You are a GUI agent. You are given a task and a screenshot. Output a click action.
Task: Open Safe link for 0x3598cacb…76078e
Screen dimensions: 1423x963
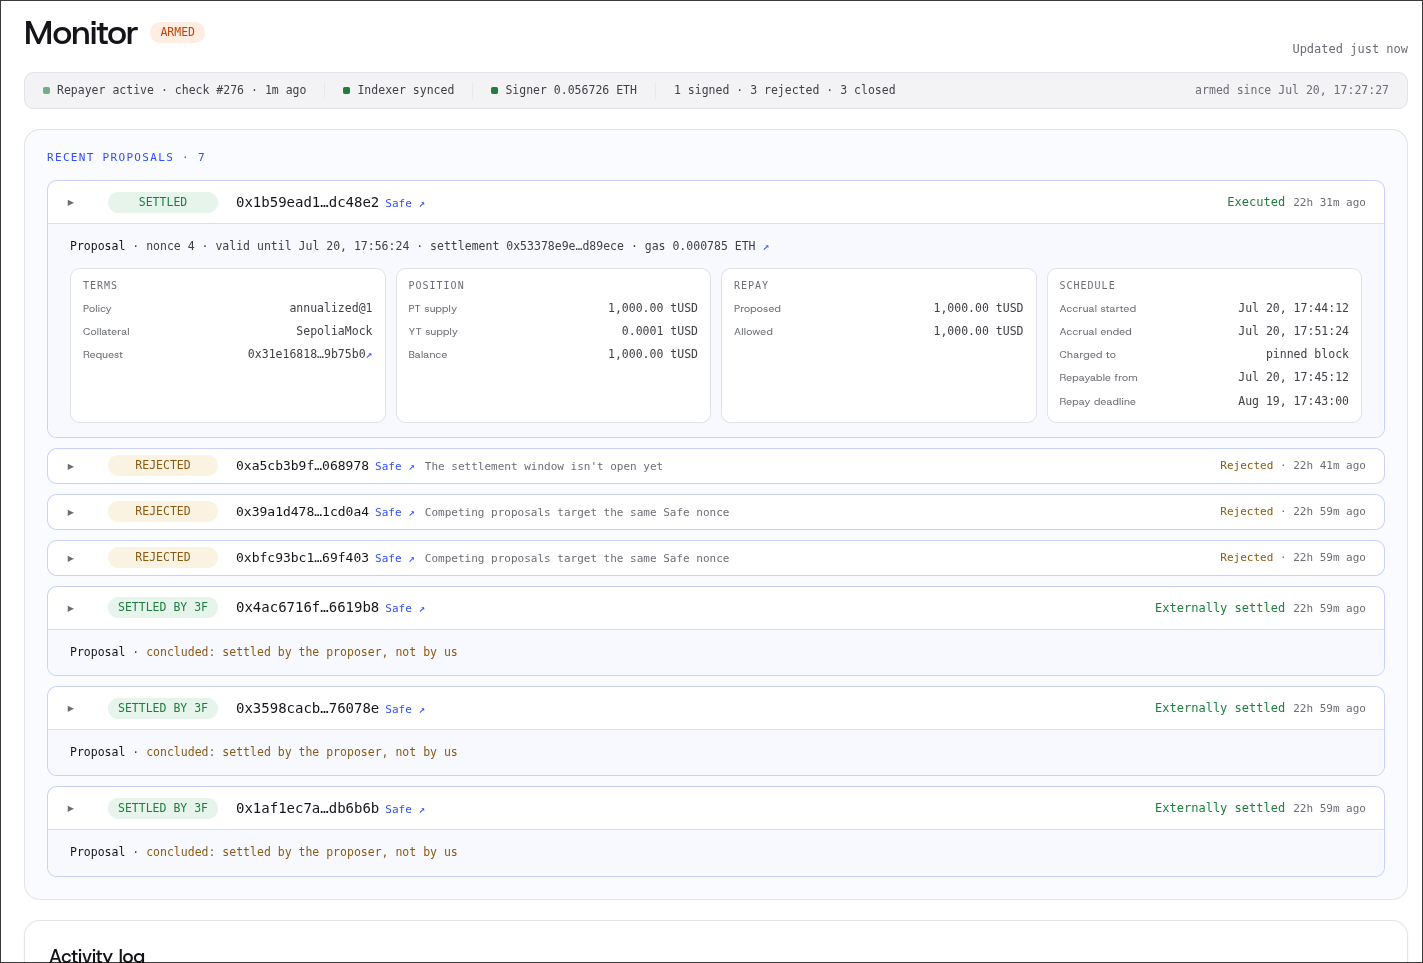(x=405, y=709)
